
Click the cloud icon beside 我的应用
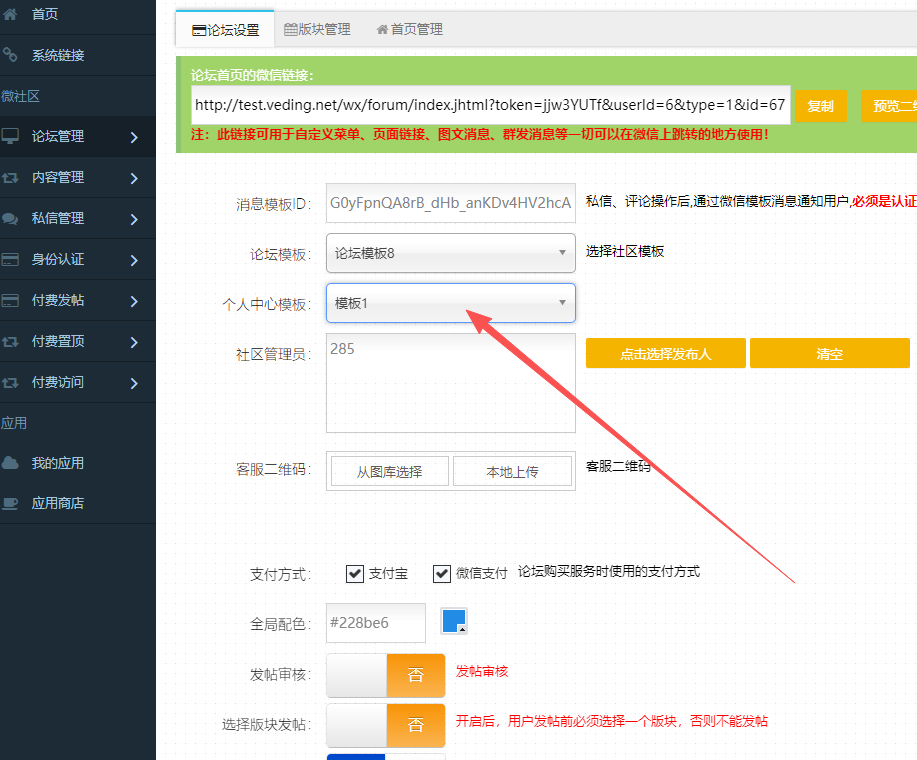pyautogui.click(x=11, y=463)
